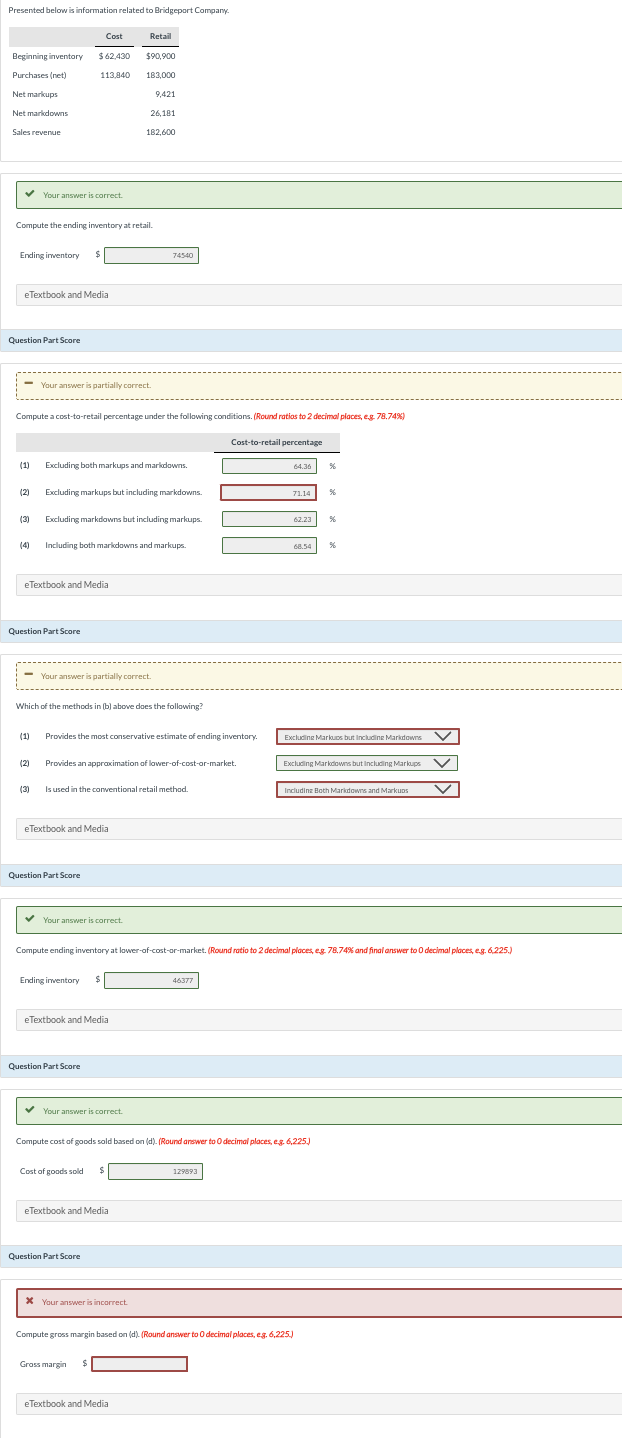Click the green checkmark icon above 'Compute the ending inventory at retail'

click(31, 194)
